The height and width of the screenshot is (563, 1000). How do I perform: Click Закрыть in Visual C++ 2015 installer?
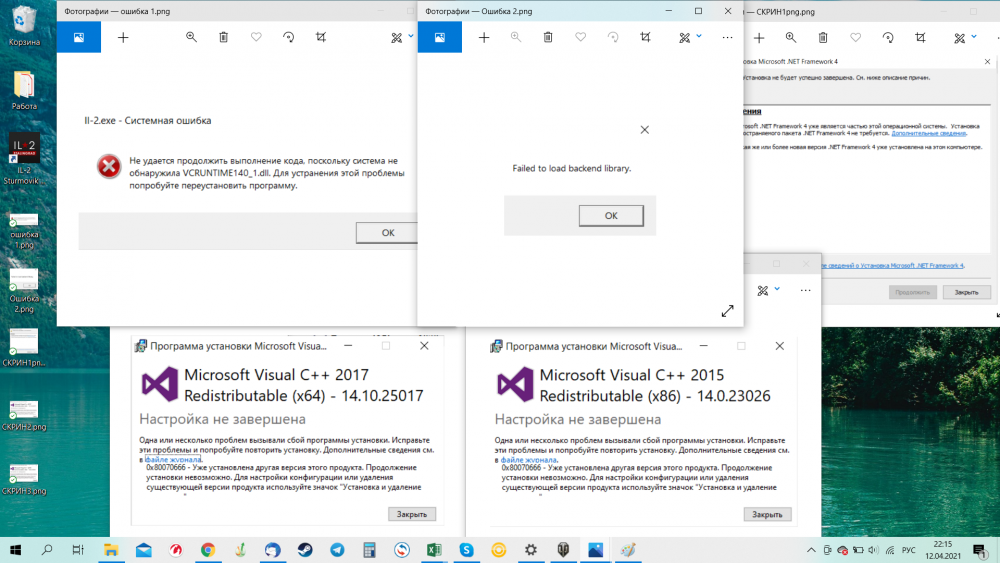pos(767,514)
